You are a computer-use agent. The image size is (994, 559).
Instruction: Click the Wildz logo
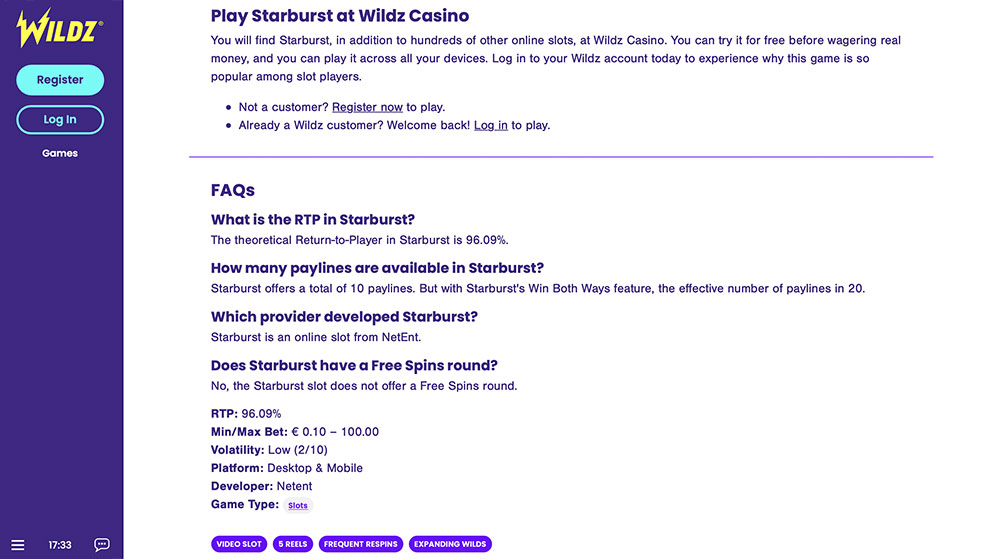pyautogui.click(x=59, y=28)
